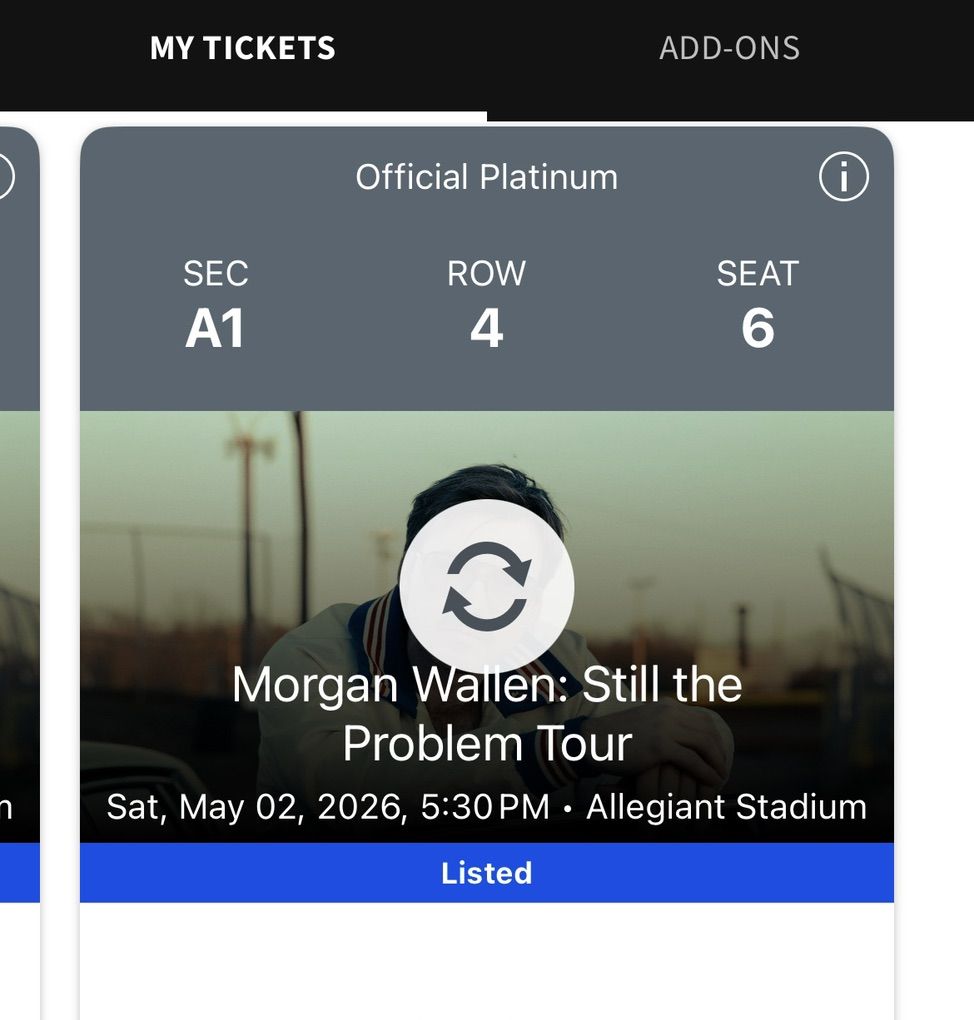Open Morgan Wallen: Still the Problem Tour title
This screenshot has height=1020, width=974.
[486, 714]
